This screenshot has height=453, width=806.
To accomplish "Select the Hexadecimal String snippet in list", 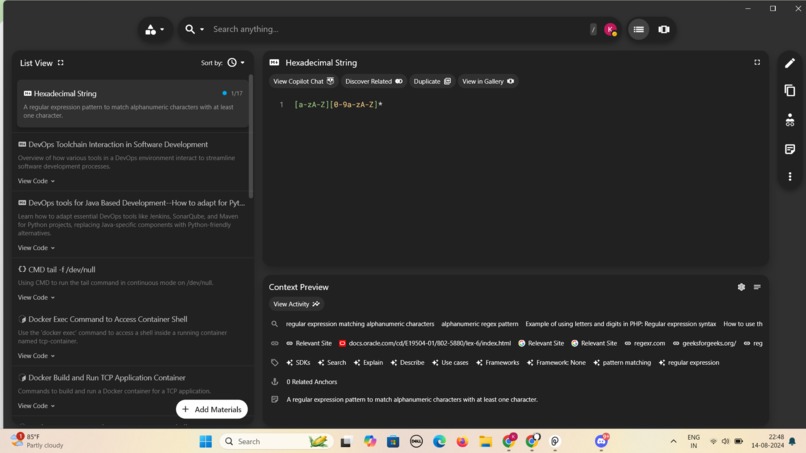I will tap(133, 103).
